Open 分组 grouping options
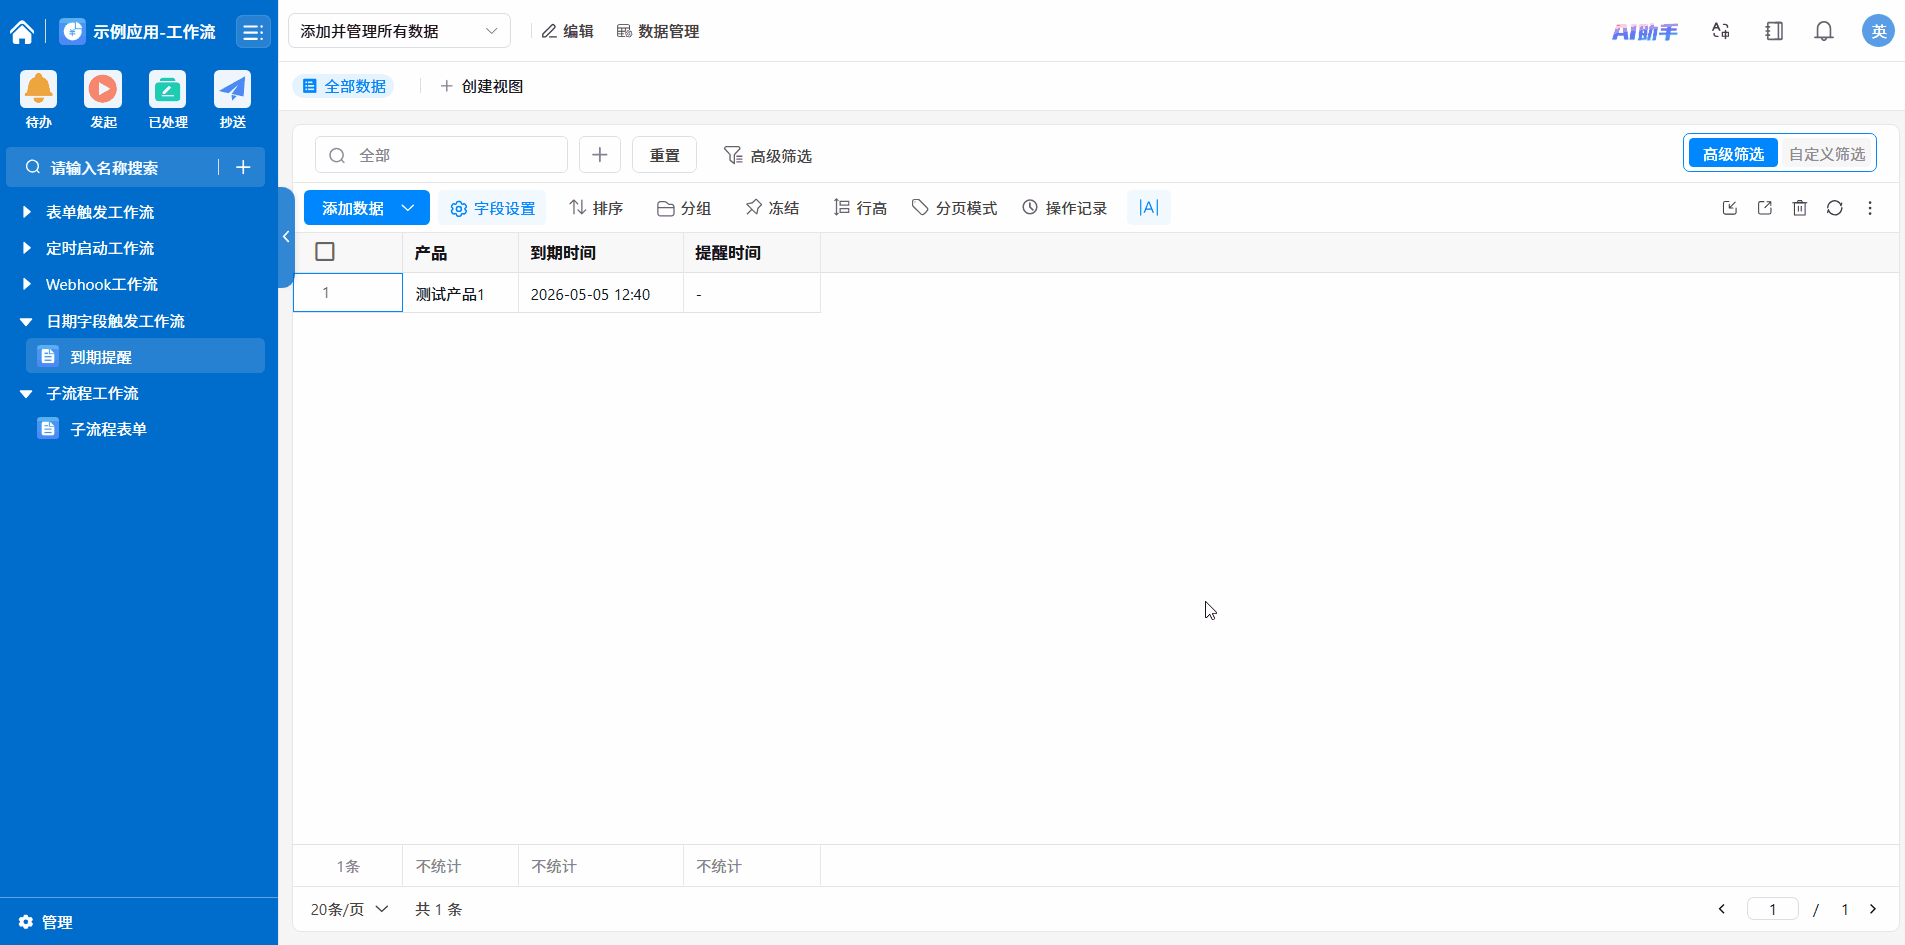The height and width of the screenshot is (945, 1905). click(684, 208)
